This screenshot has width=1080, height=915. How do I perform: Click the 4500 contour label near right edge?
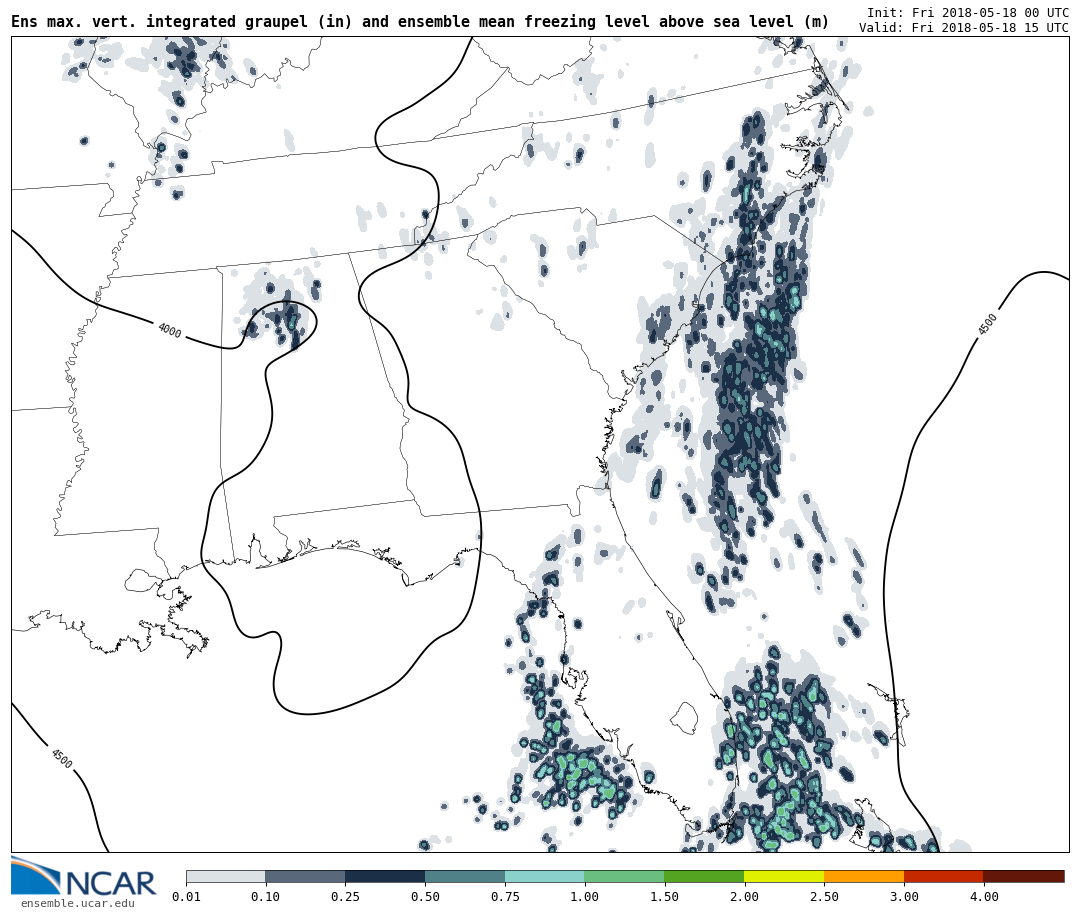pos(987,324)
